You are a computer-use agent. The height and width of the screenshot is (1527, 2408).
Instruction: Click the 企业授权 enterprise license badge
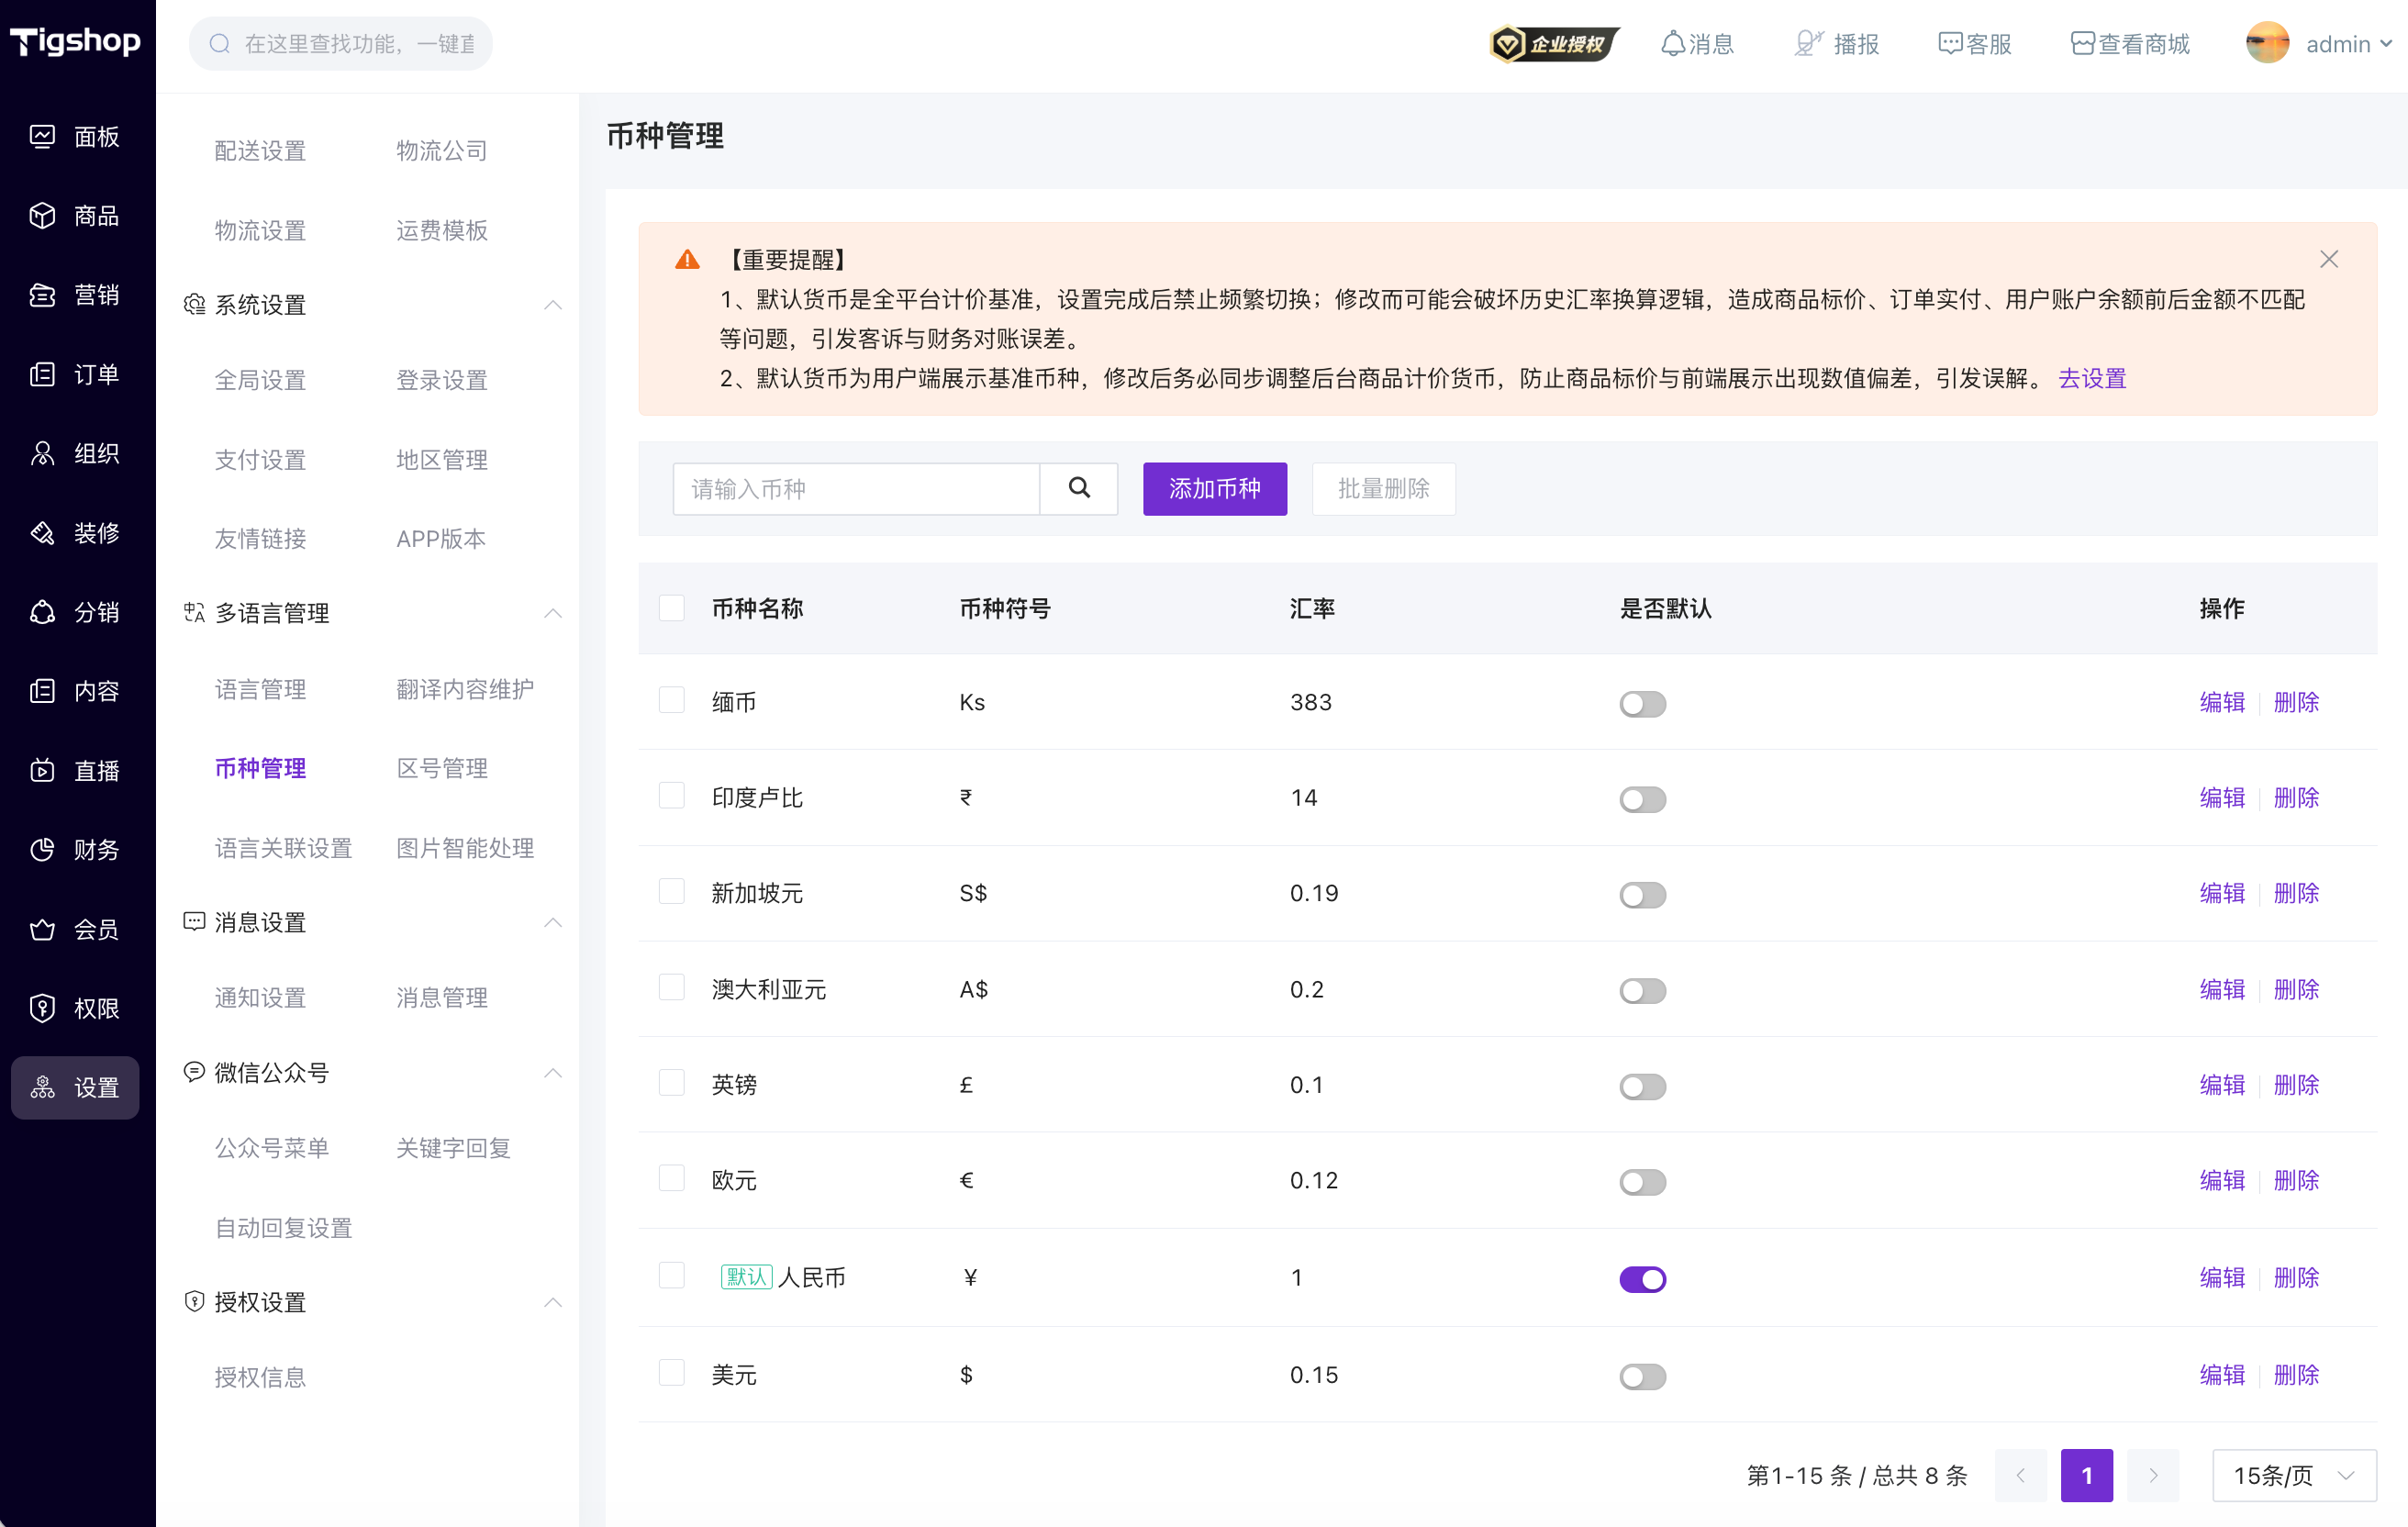pyautogui.click(x=1554, y=44)
